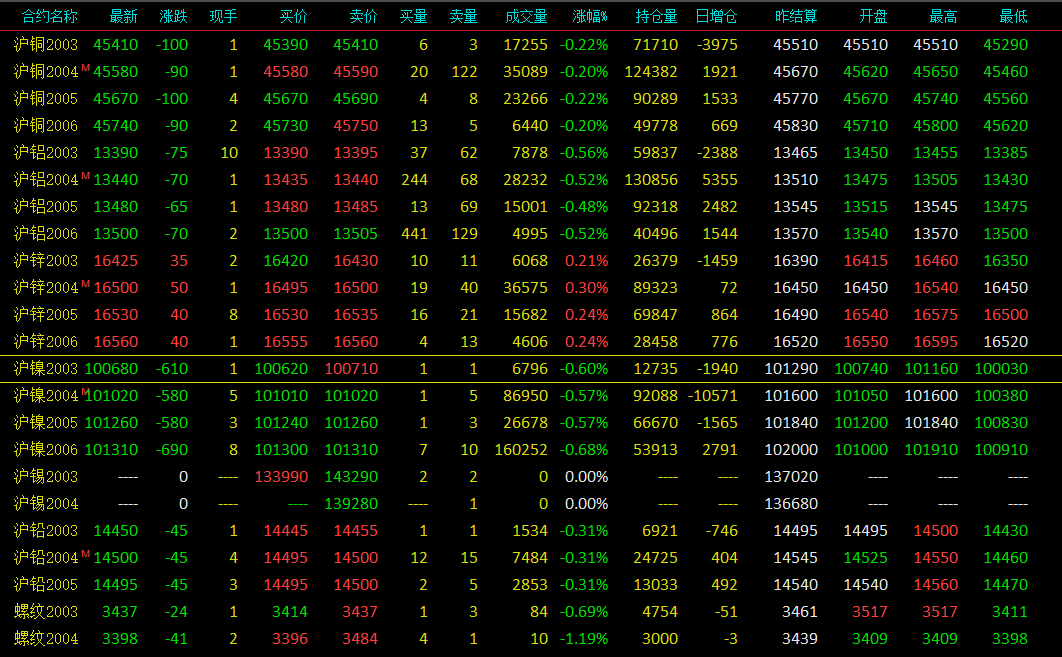The width and height of the screenshot is (1062, 657).
Task: Select the 沪镍2006 contract name
Action: tap(46, 450)
